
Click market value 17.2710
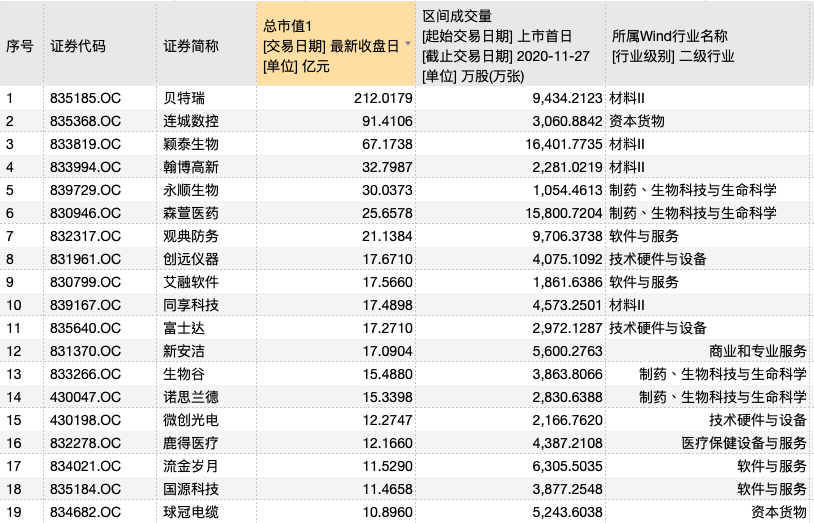[x=387, y=328]
